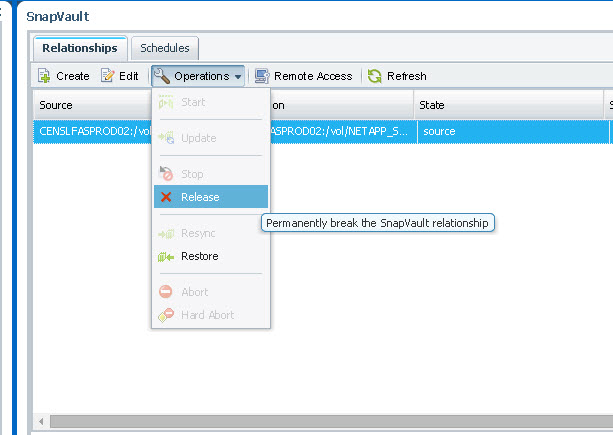Click the Create relationship icon
The width and height of the screenshot is (613, 435).
44,76
